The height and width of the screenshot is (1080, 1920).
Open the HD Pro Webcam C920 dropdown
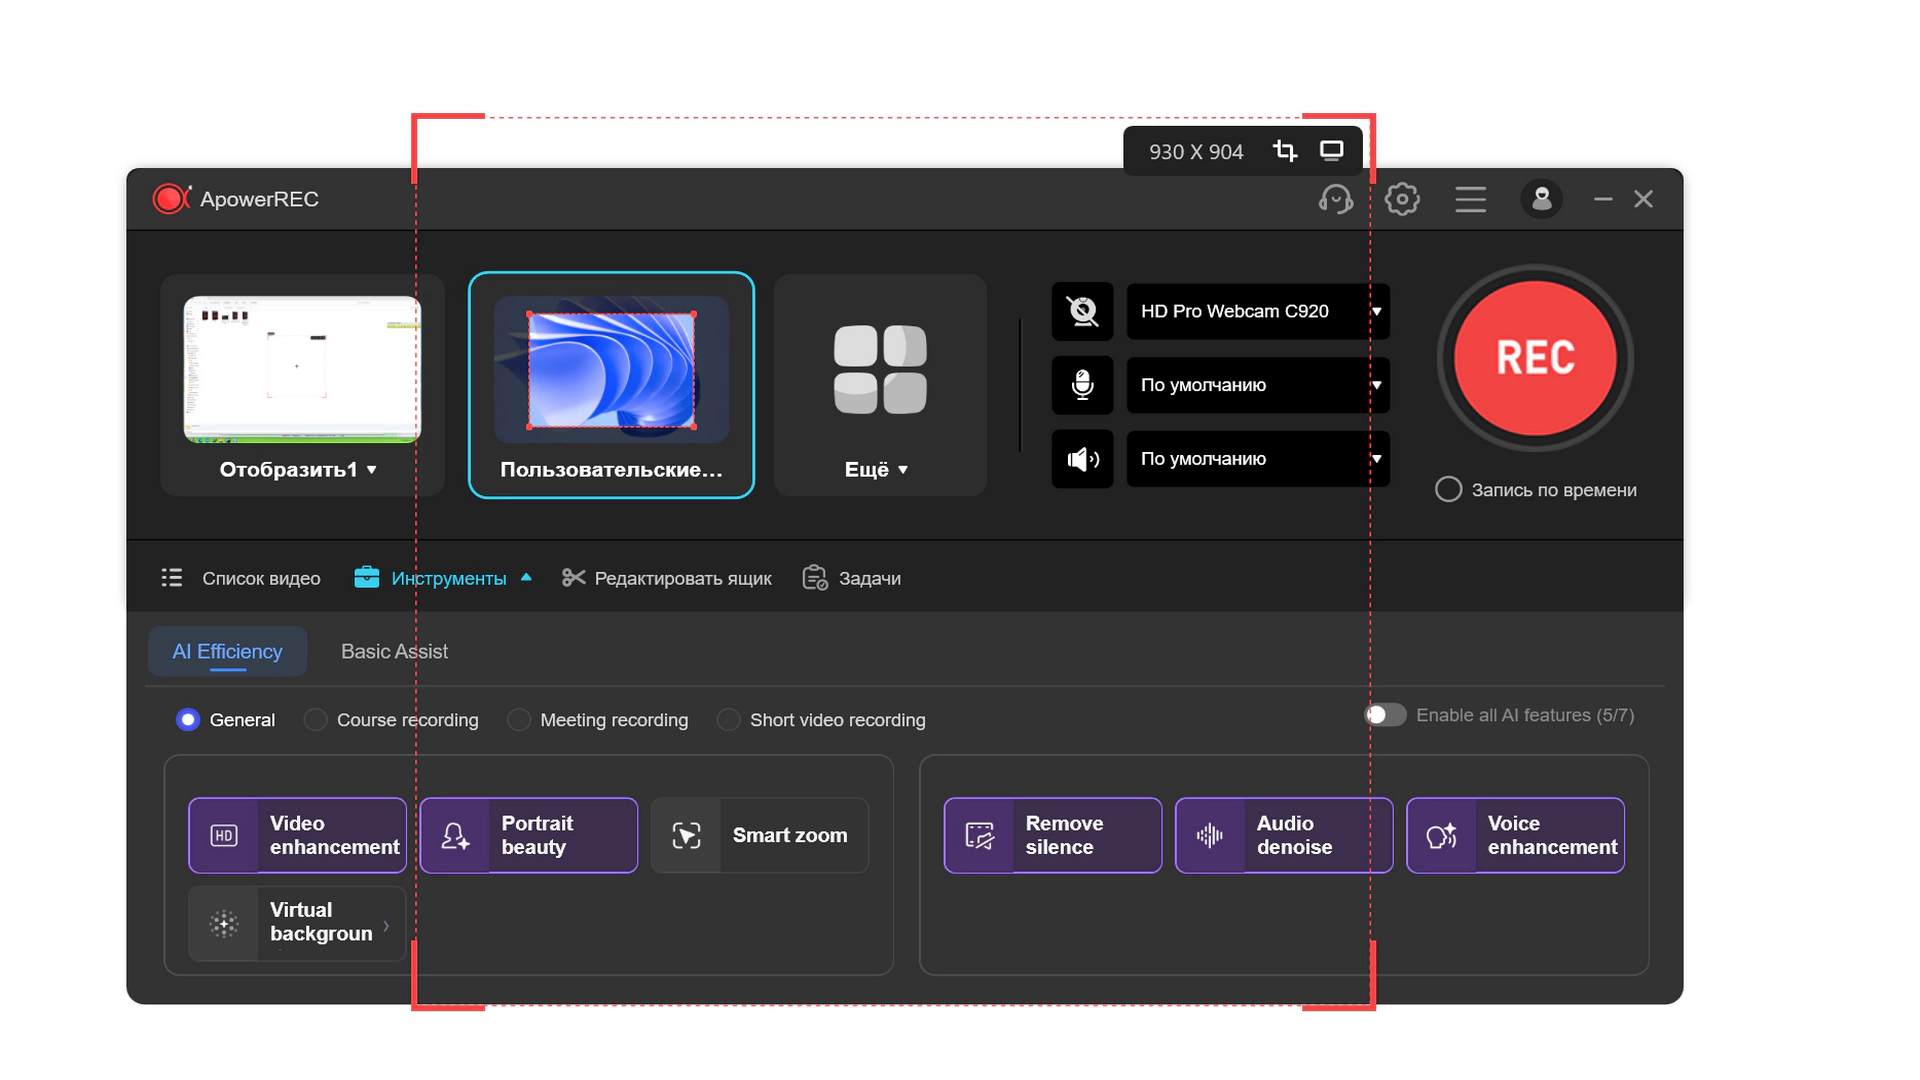pos(1258,311)
